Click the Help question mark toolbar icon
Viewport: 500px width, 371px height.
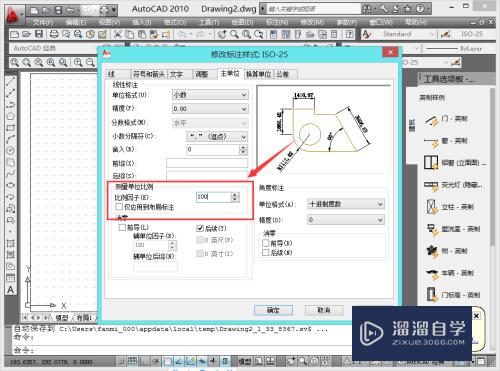click(350, 34)
